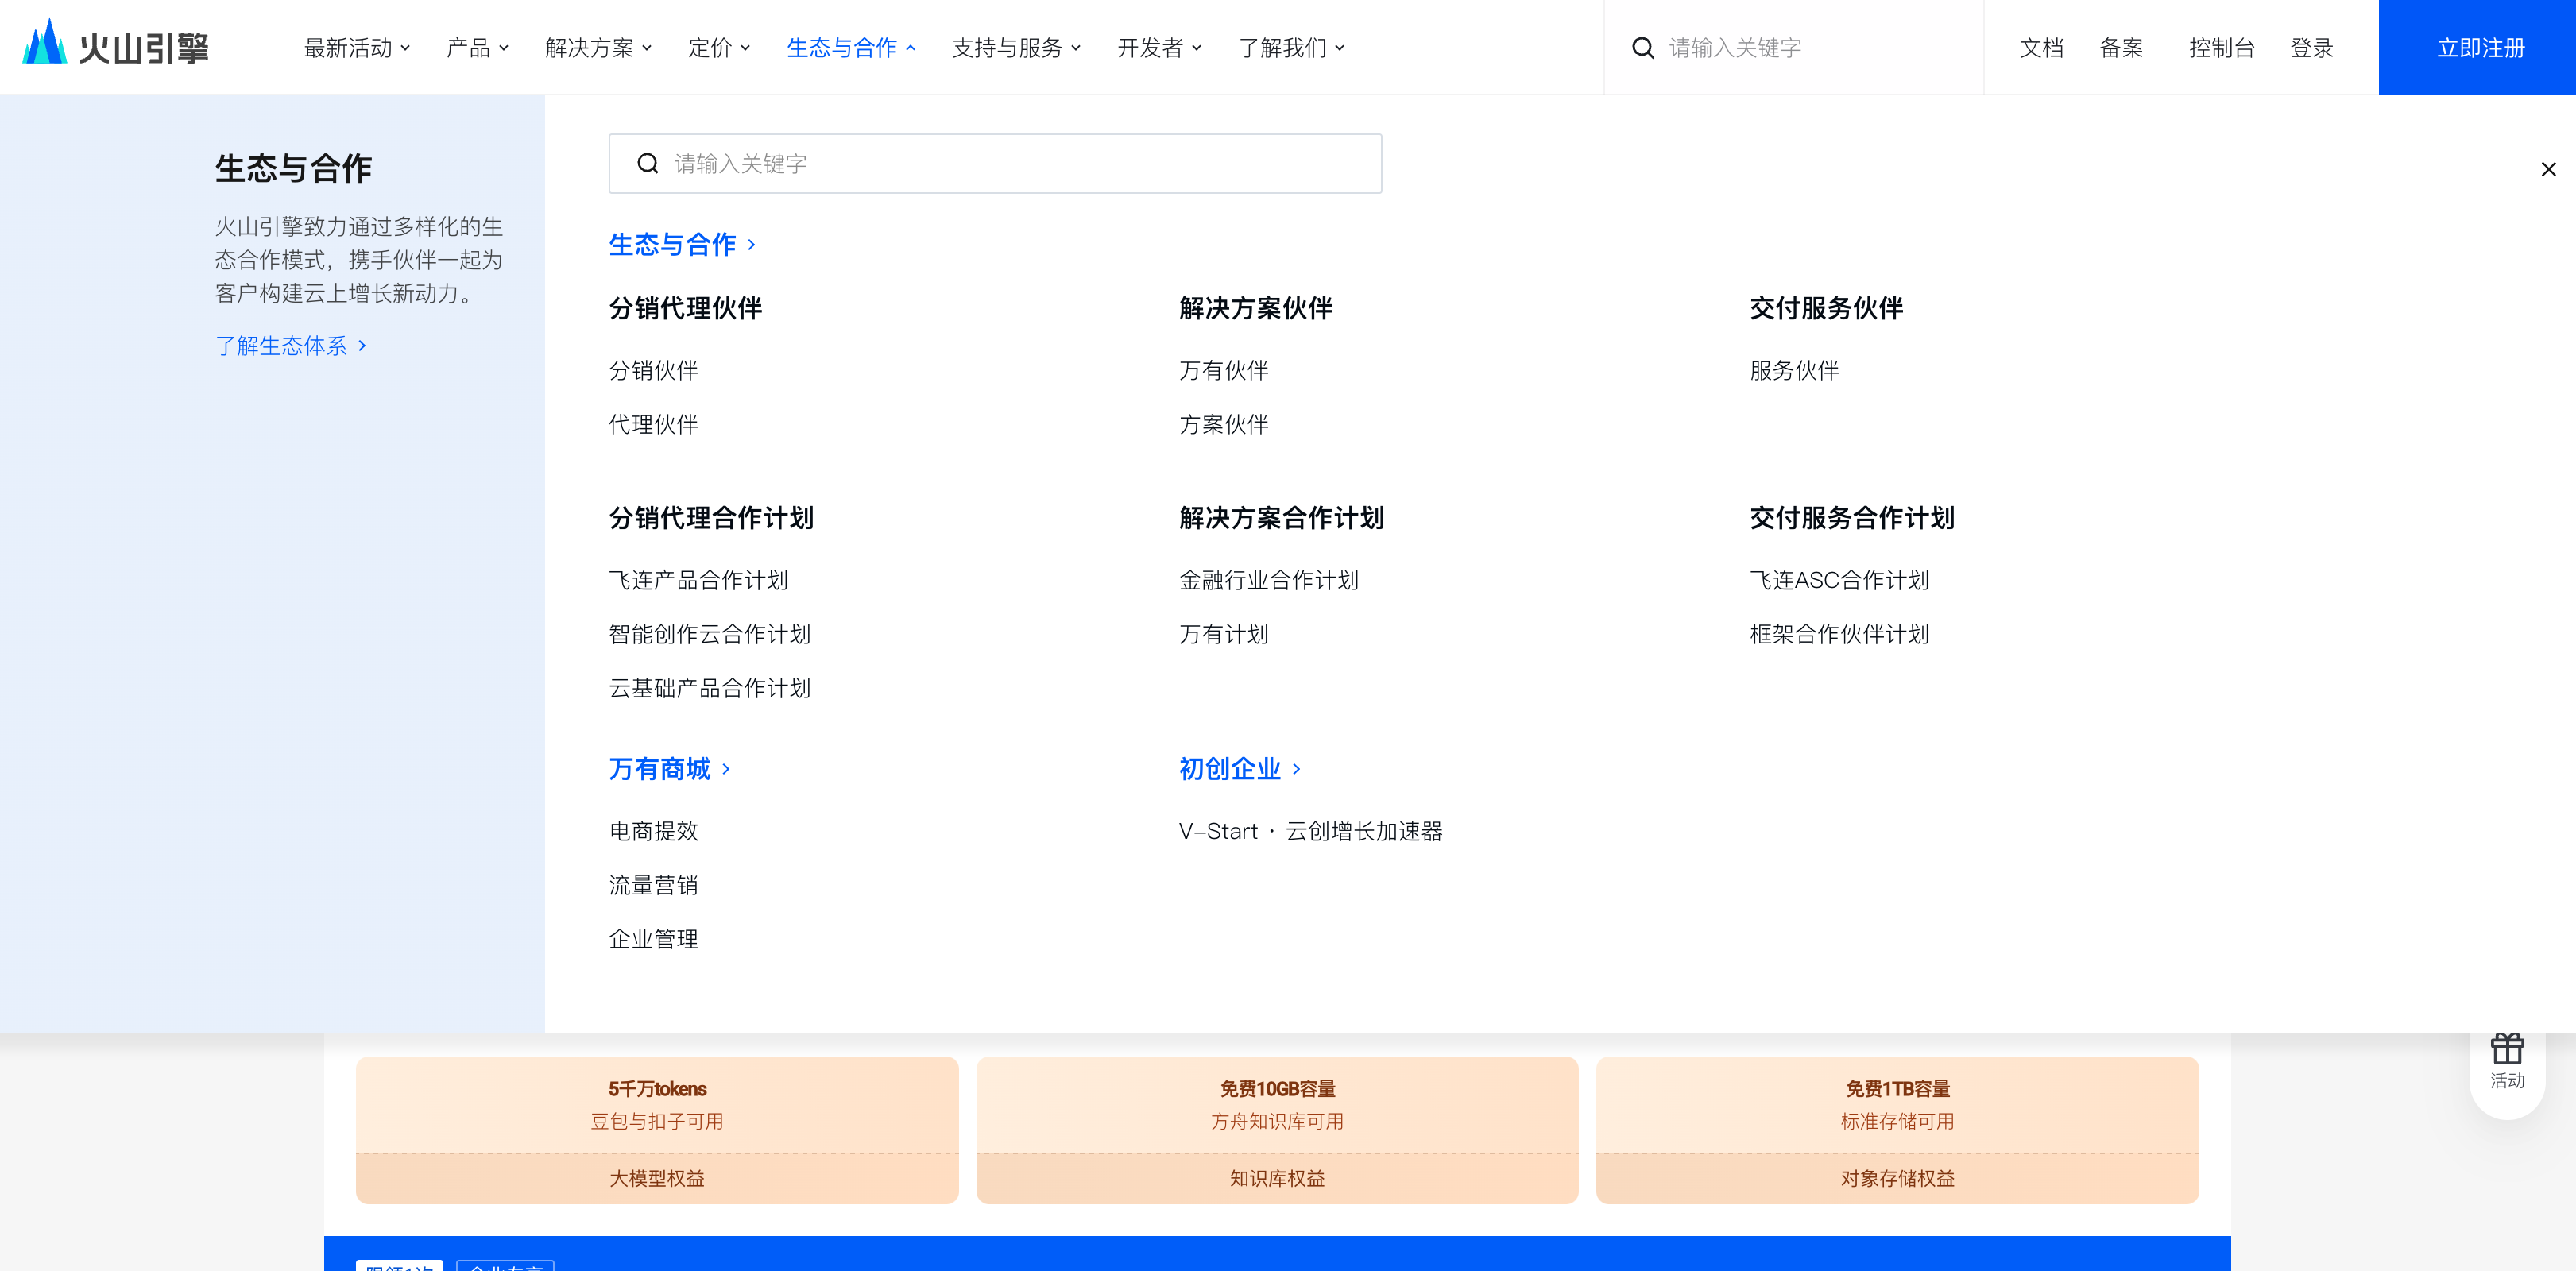
Task: Open the V-Start 云创增长加速器 link
Action: (x=1312, y=831)
